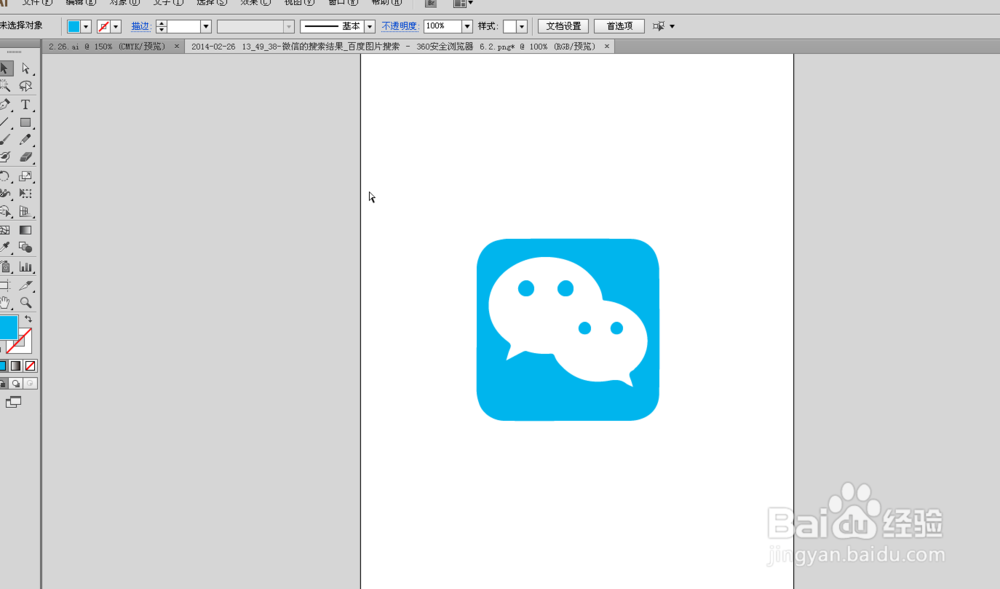Close the 2.26.ai document tab
This screenshot has width=1000, height=589.
[177, 47]
